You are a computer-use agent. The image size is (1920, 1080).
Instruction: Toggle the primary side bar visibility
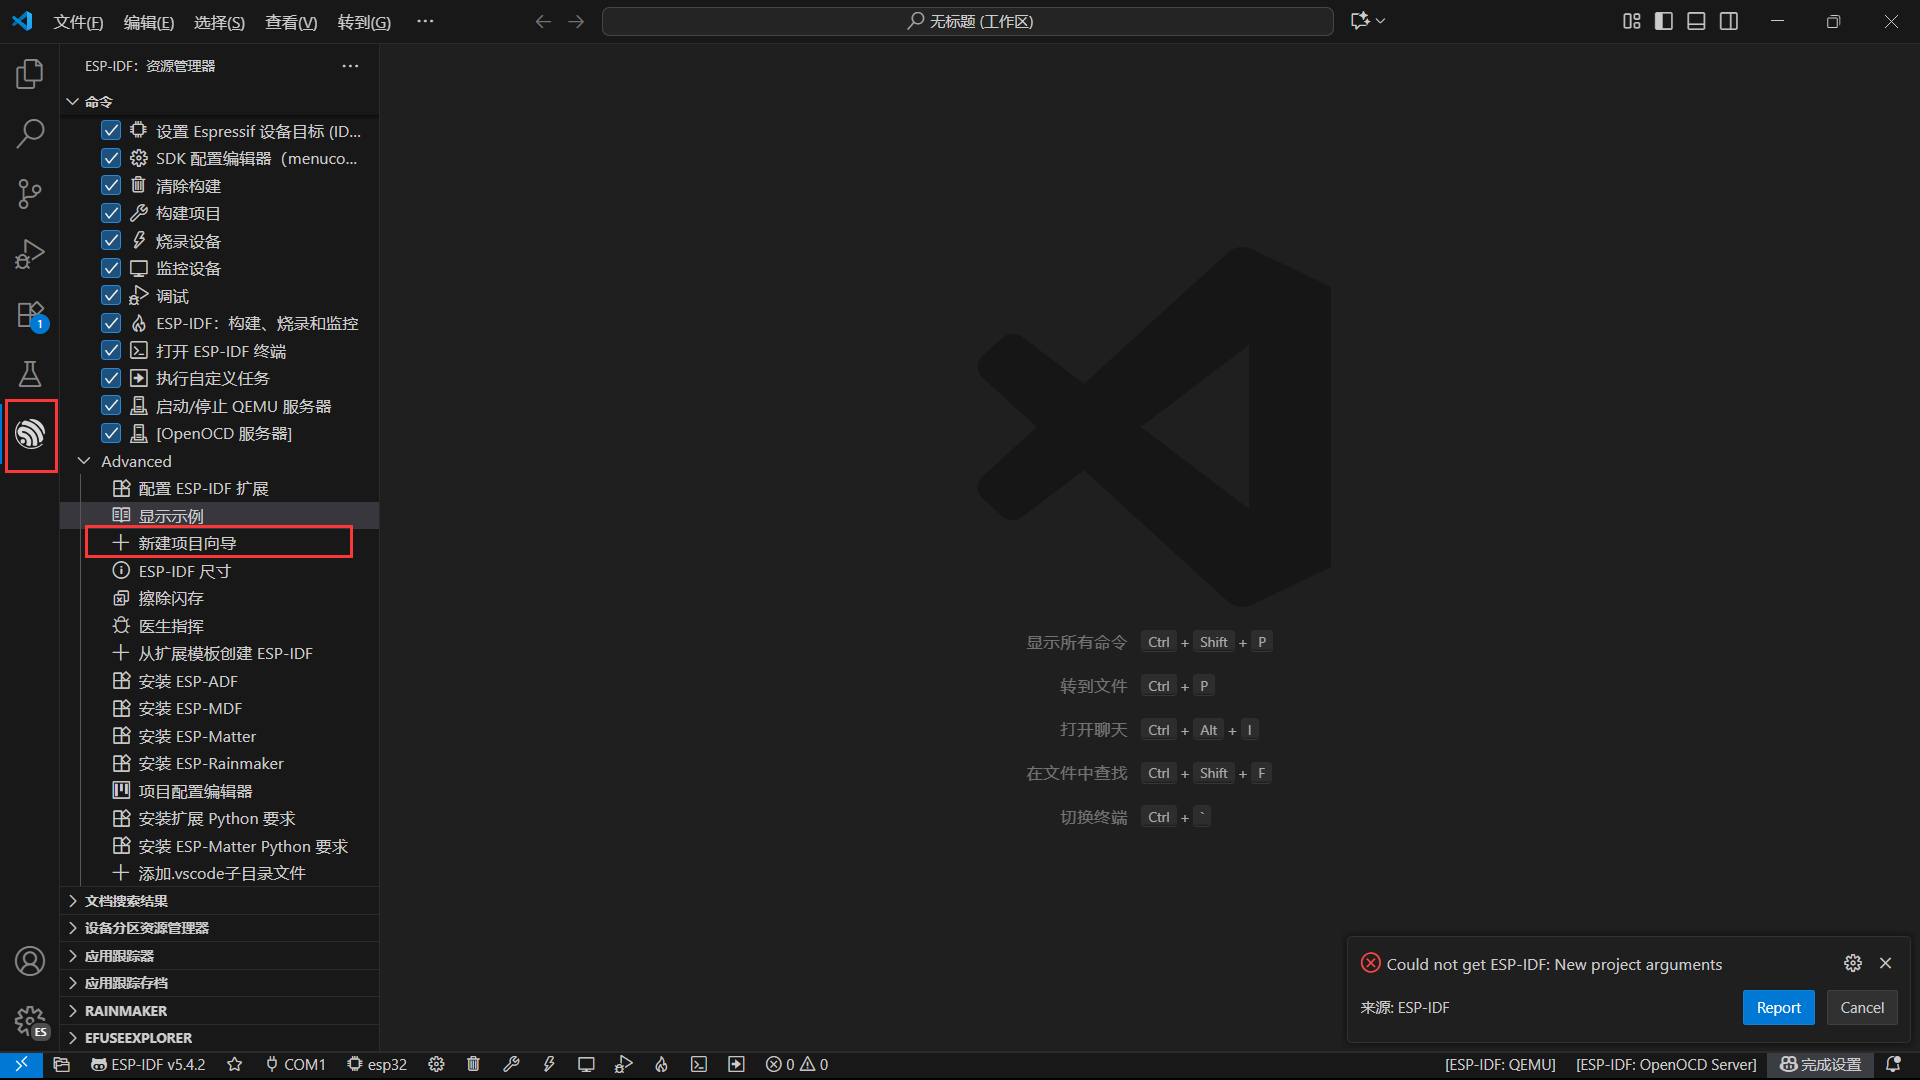tap(1664, 21)
